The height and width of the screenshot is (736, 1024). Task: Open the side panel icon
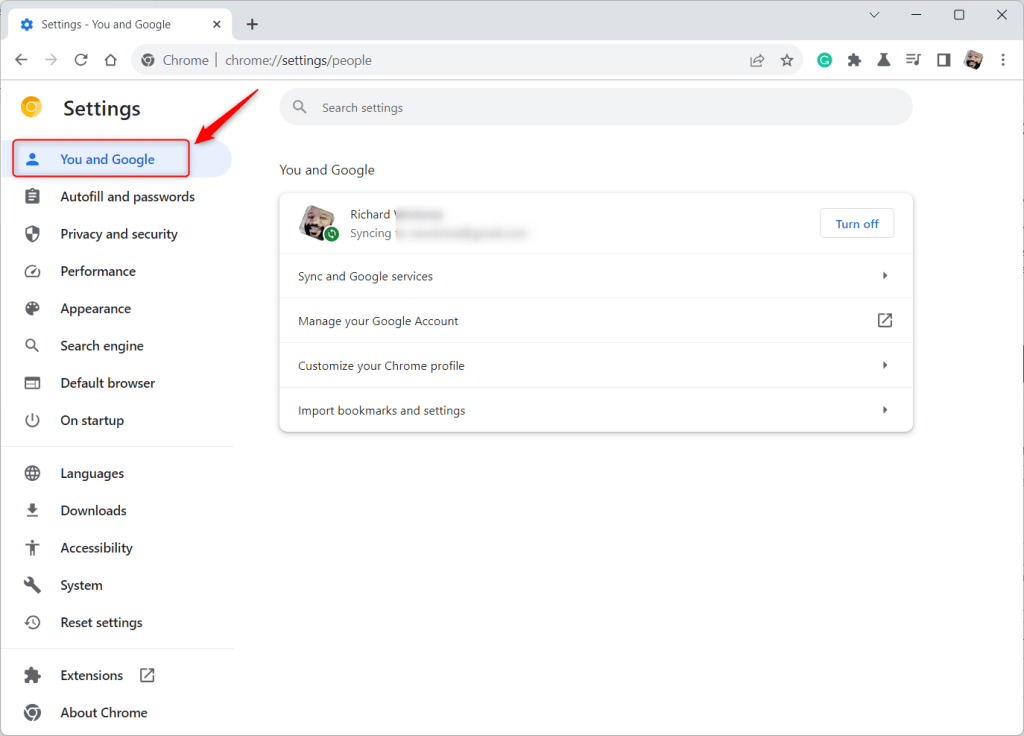pyautogui.click(x=942, y=60)
